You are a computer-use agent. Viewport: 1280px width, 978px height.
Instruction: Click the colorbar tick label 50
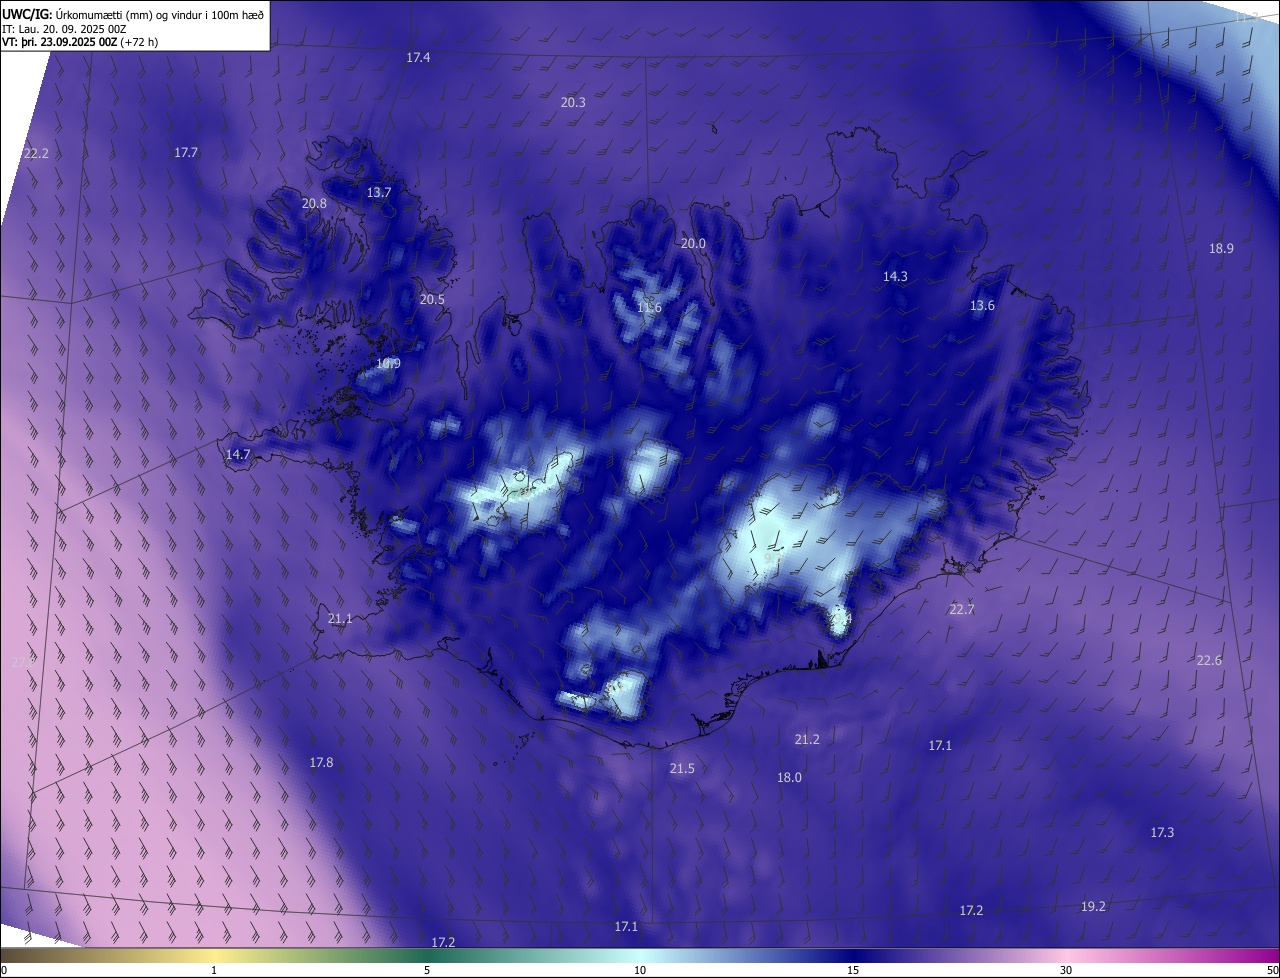pos(1272,971)
